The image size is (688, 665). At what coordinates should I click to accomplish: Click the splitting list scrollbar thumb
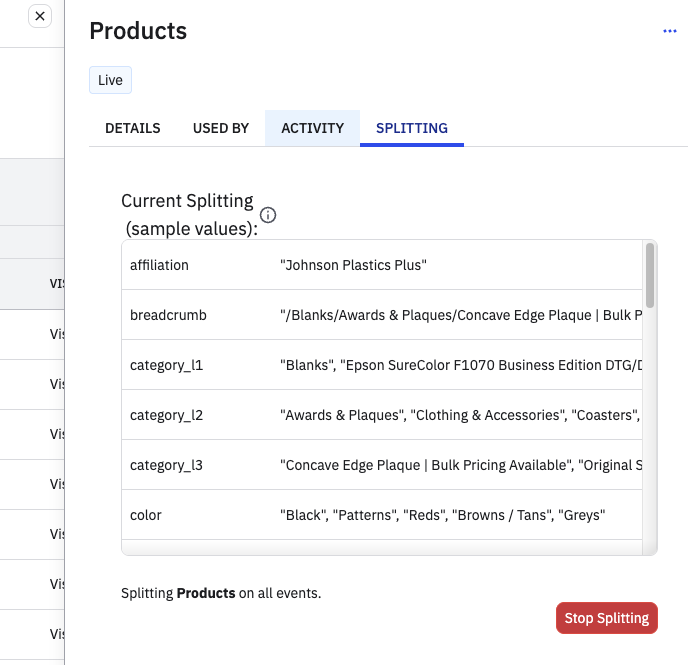click(650, 276)
